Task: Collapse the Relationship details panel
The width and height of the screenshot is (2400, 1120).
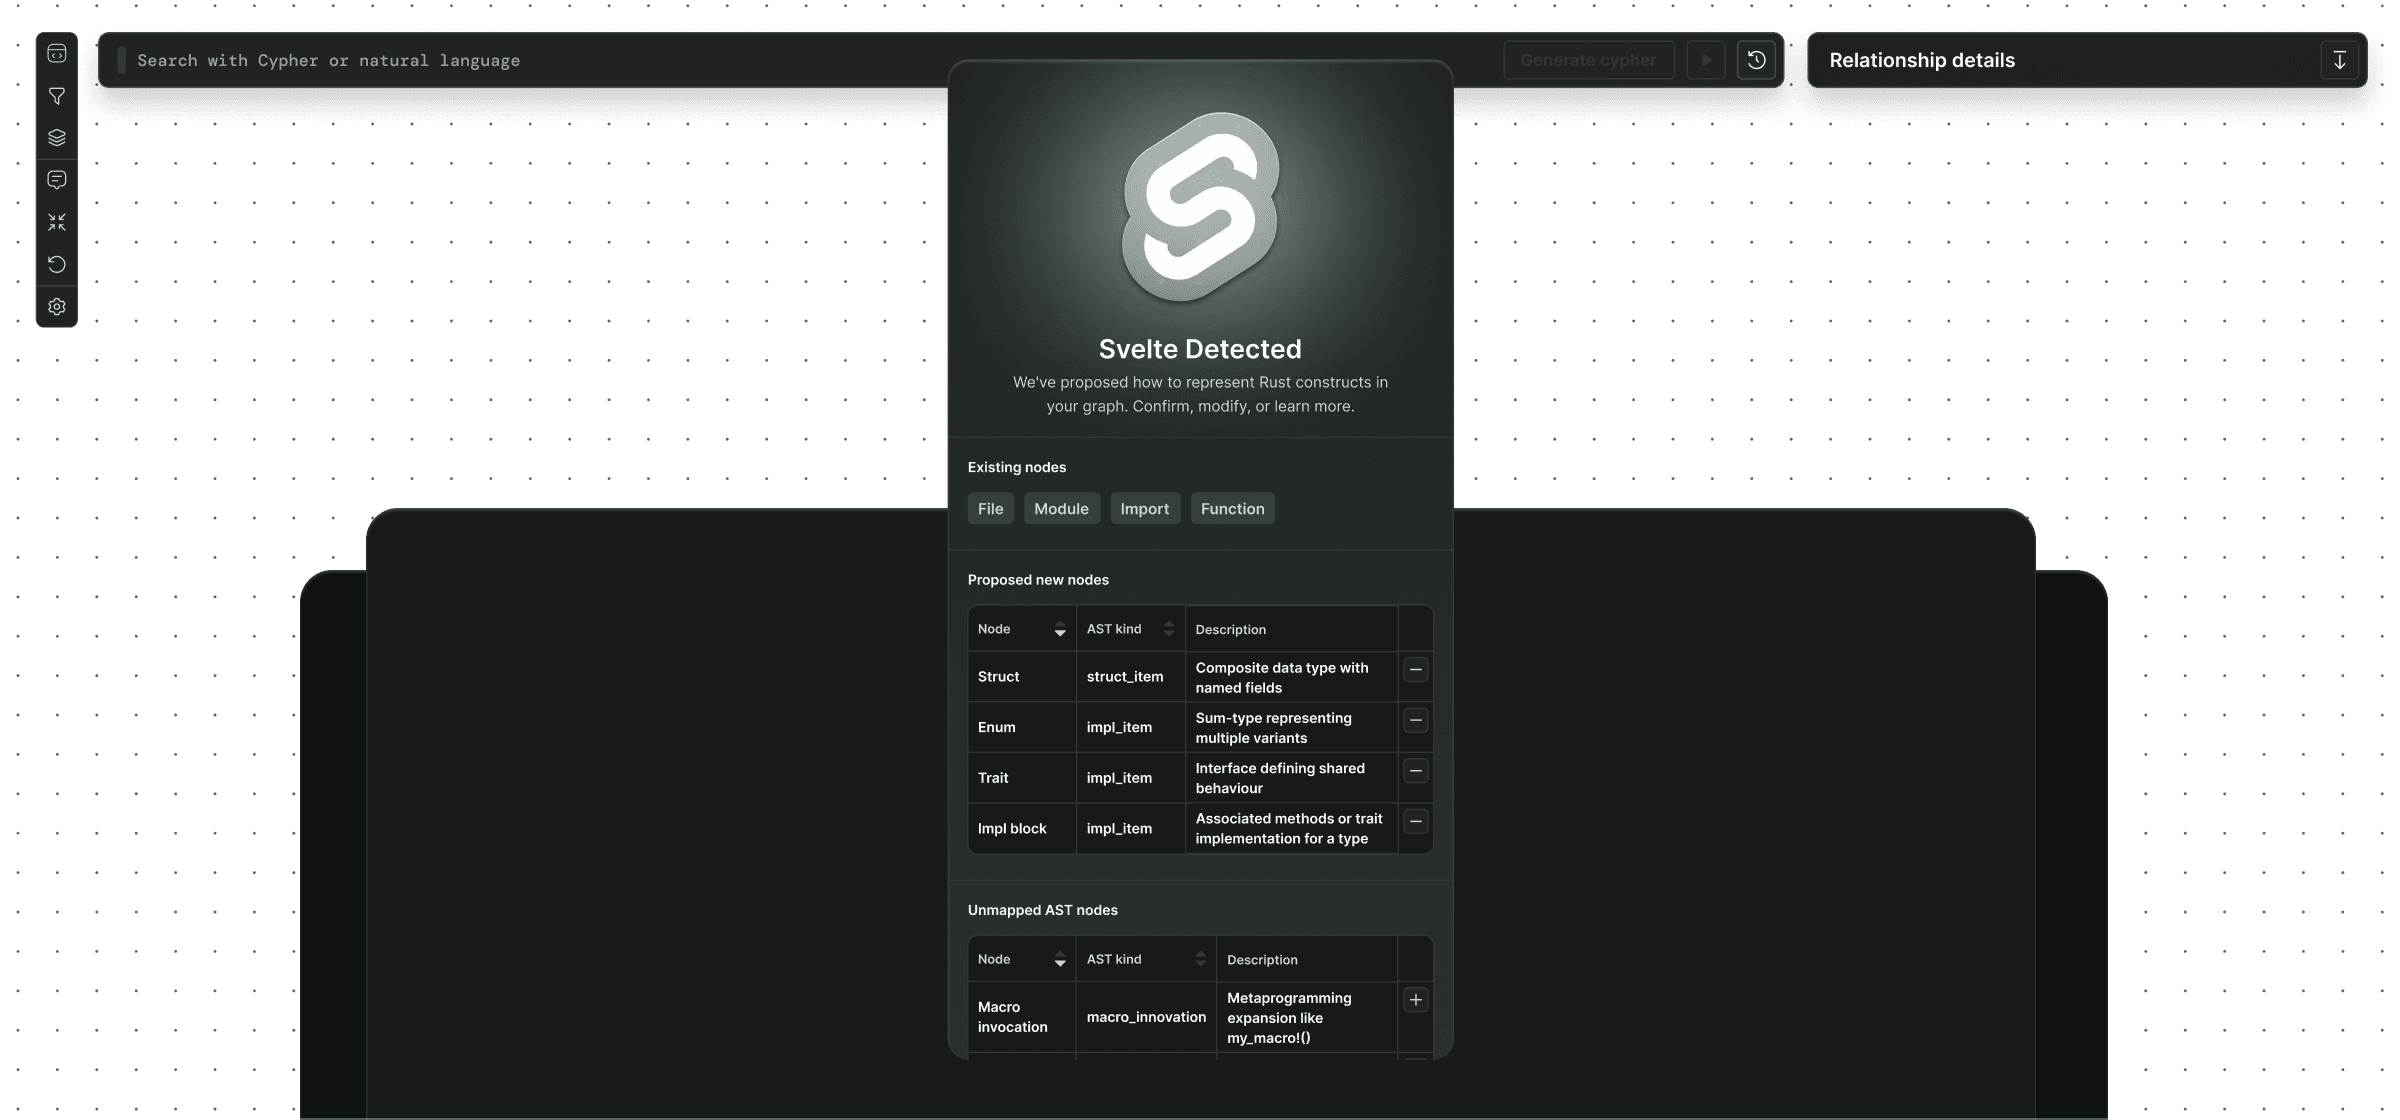Action: (x=2339, y=60)
